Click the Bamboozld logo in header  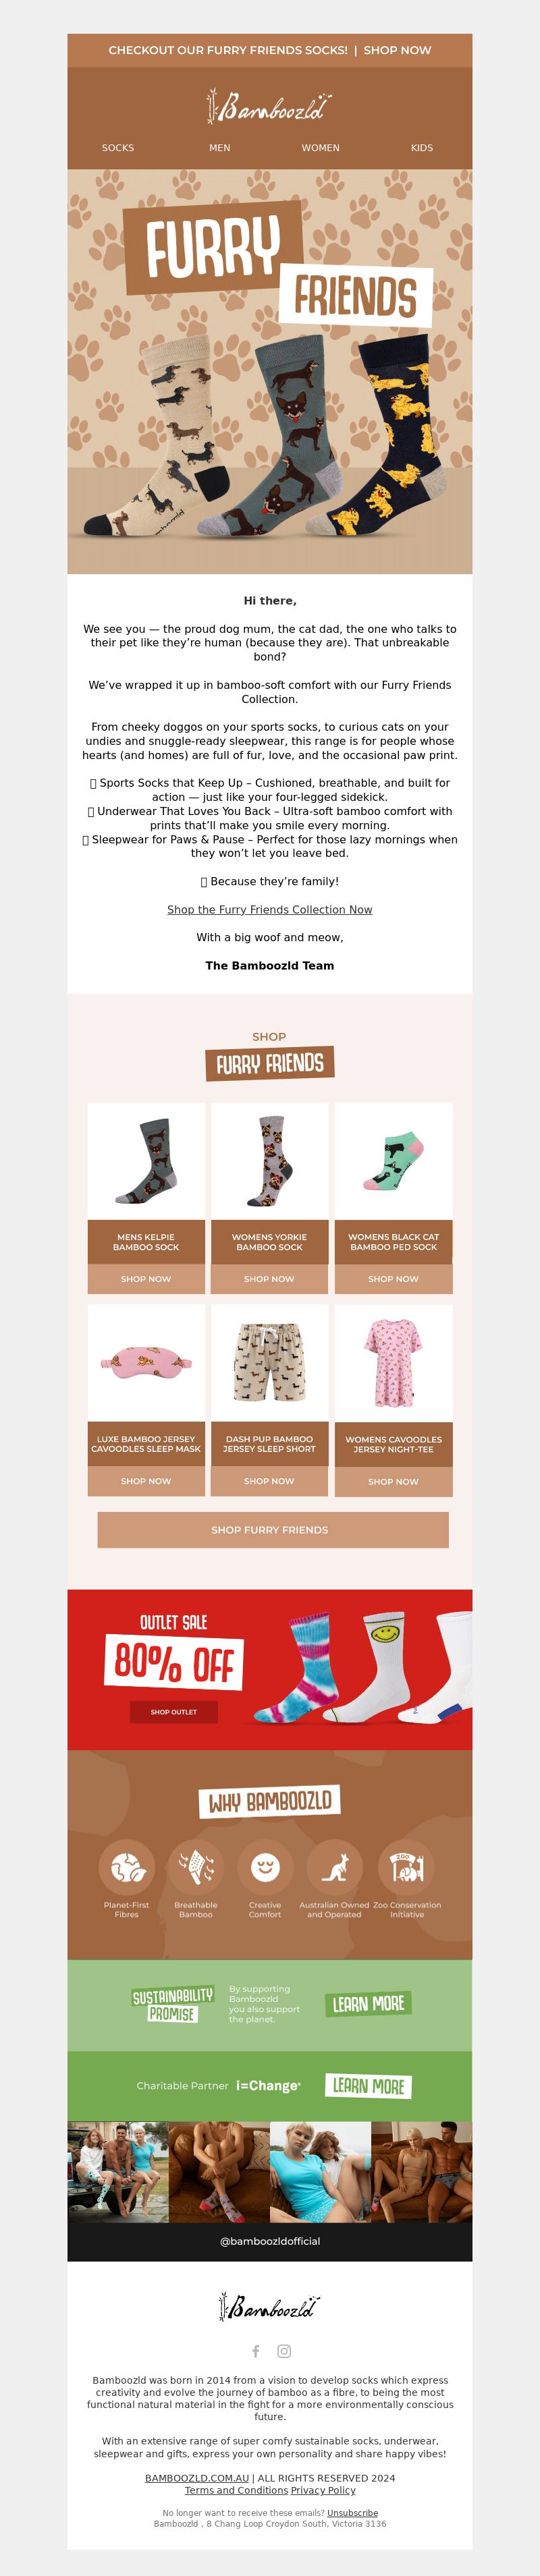tap(270, 106)
